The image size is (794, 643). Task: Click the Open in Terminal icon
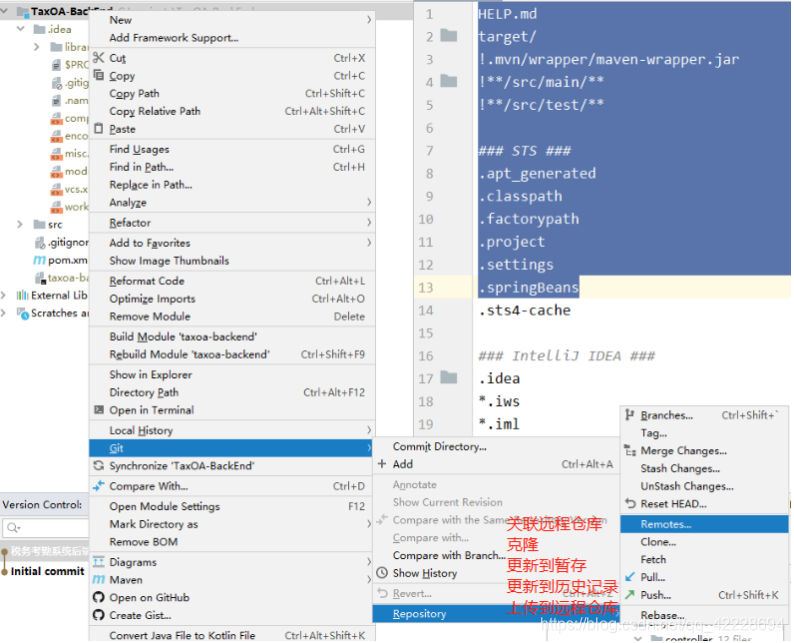coord(99,410)
